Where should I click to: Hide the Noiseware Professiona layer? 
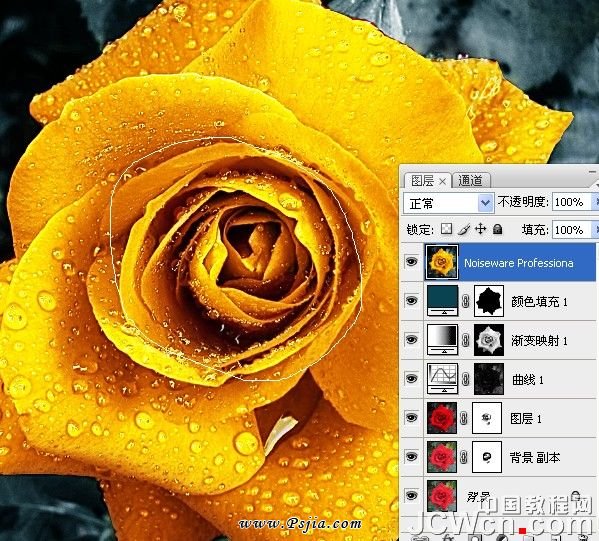411,262
